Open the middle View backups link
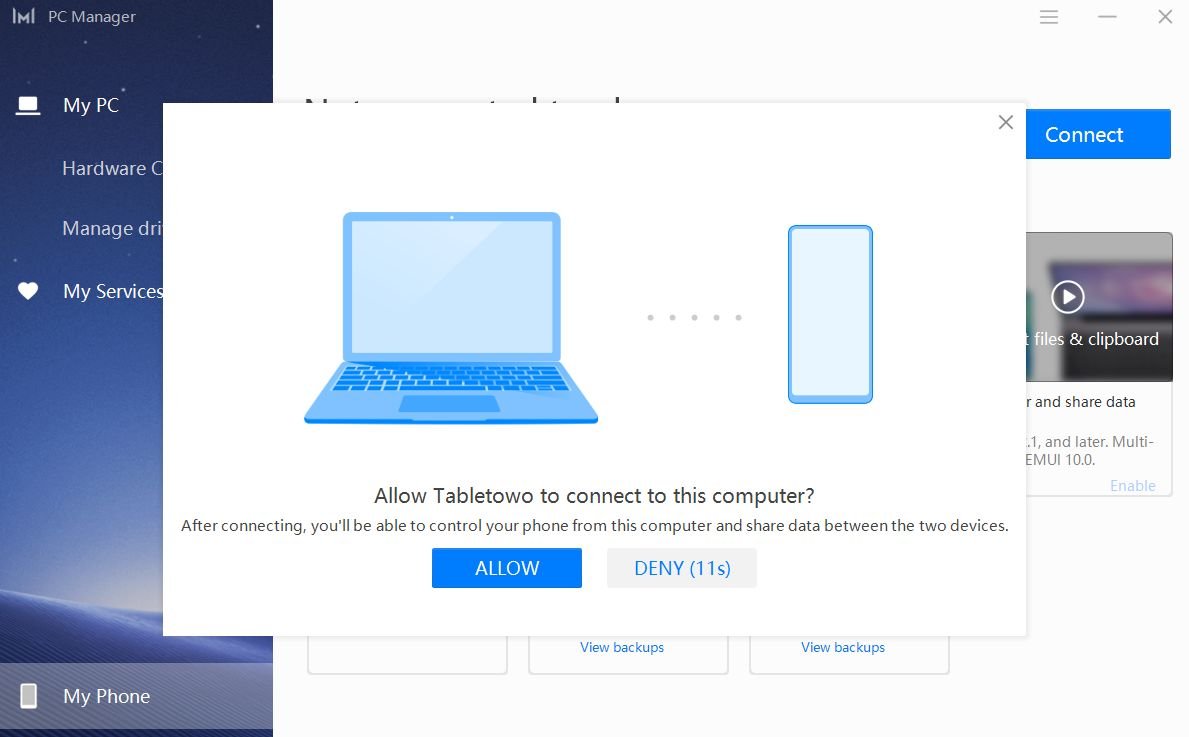Screen dimensions: 1189x737 click(622, 647)
